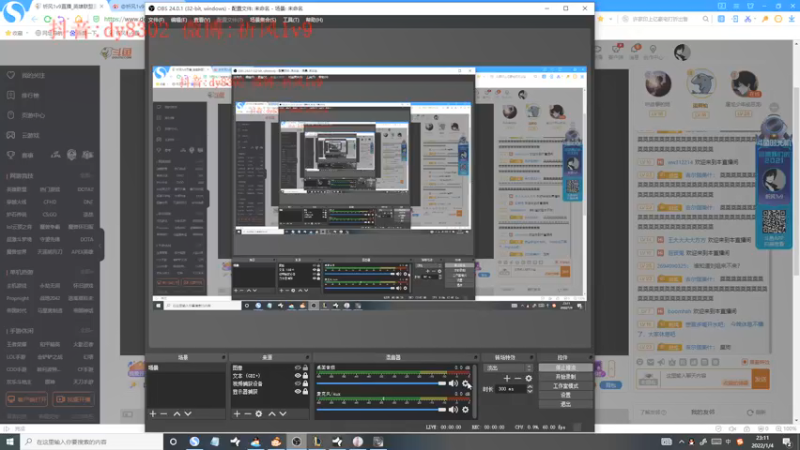Image resolution: width=800 pixels, height=450 pixels.
Task: Open transition properties gear icon
Action: [529, 378]
